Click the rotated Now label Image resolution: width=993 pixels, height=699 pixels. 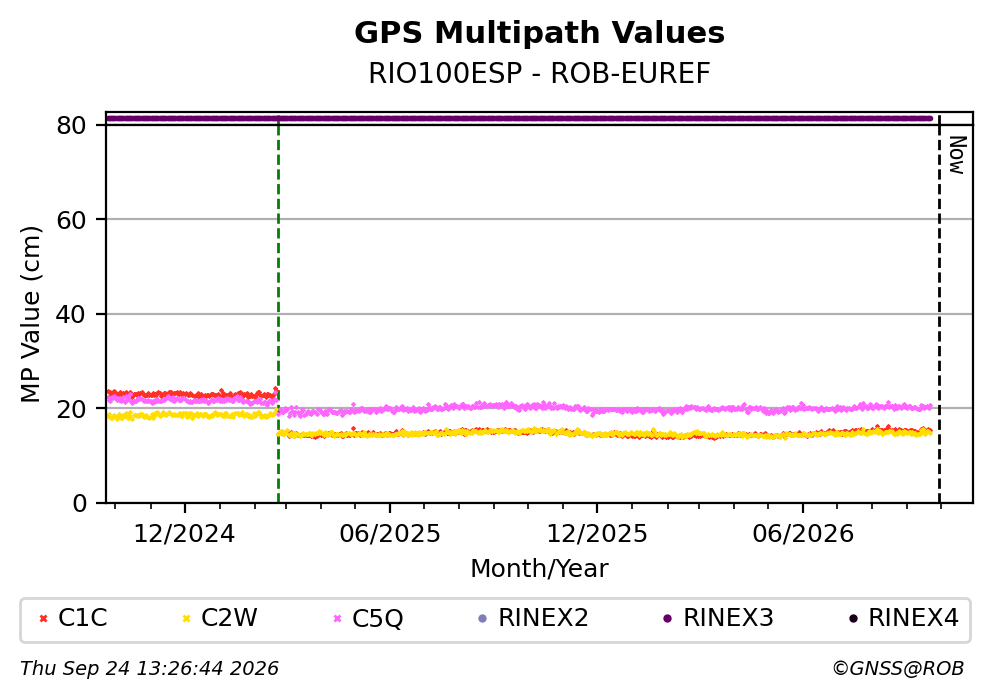coord(958,155)
